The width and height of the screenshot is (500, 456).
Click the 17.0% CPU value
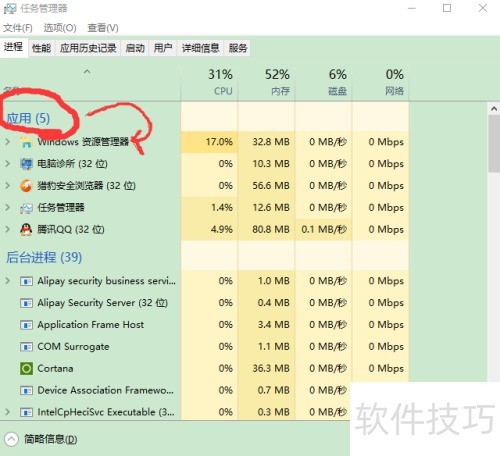tap(219, 142)
